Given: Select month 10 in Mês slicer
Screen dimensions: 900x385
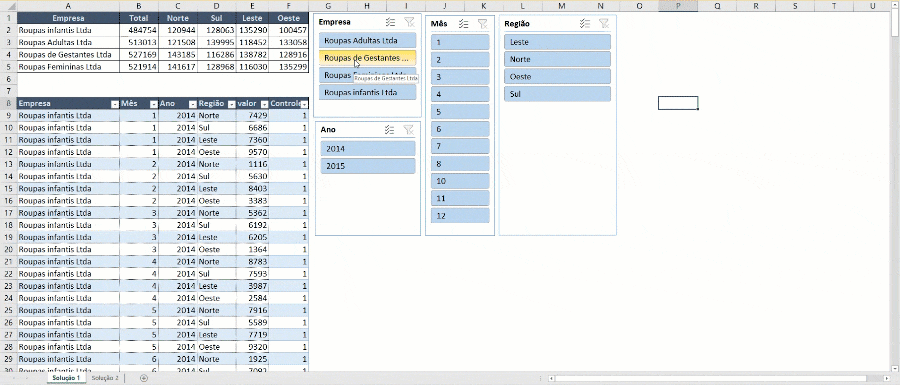Looking at the screenshot, I should click(460, 181).
